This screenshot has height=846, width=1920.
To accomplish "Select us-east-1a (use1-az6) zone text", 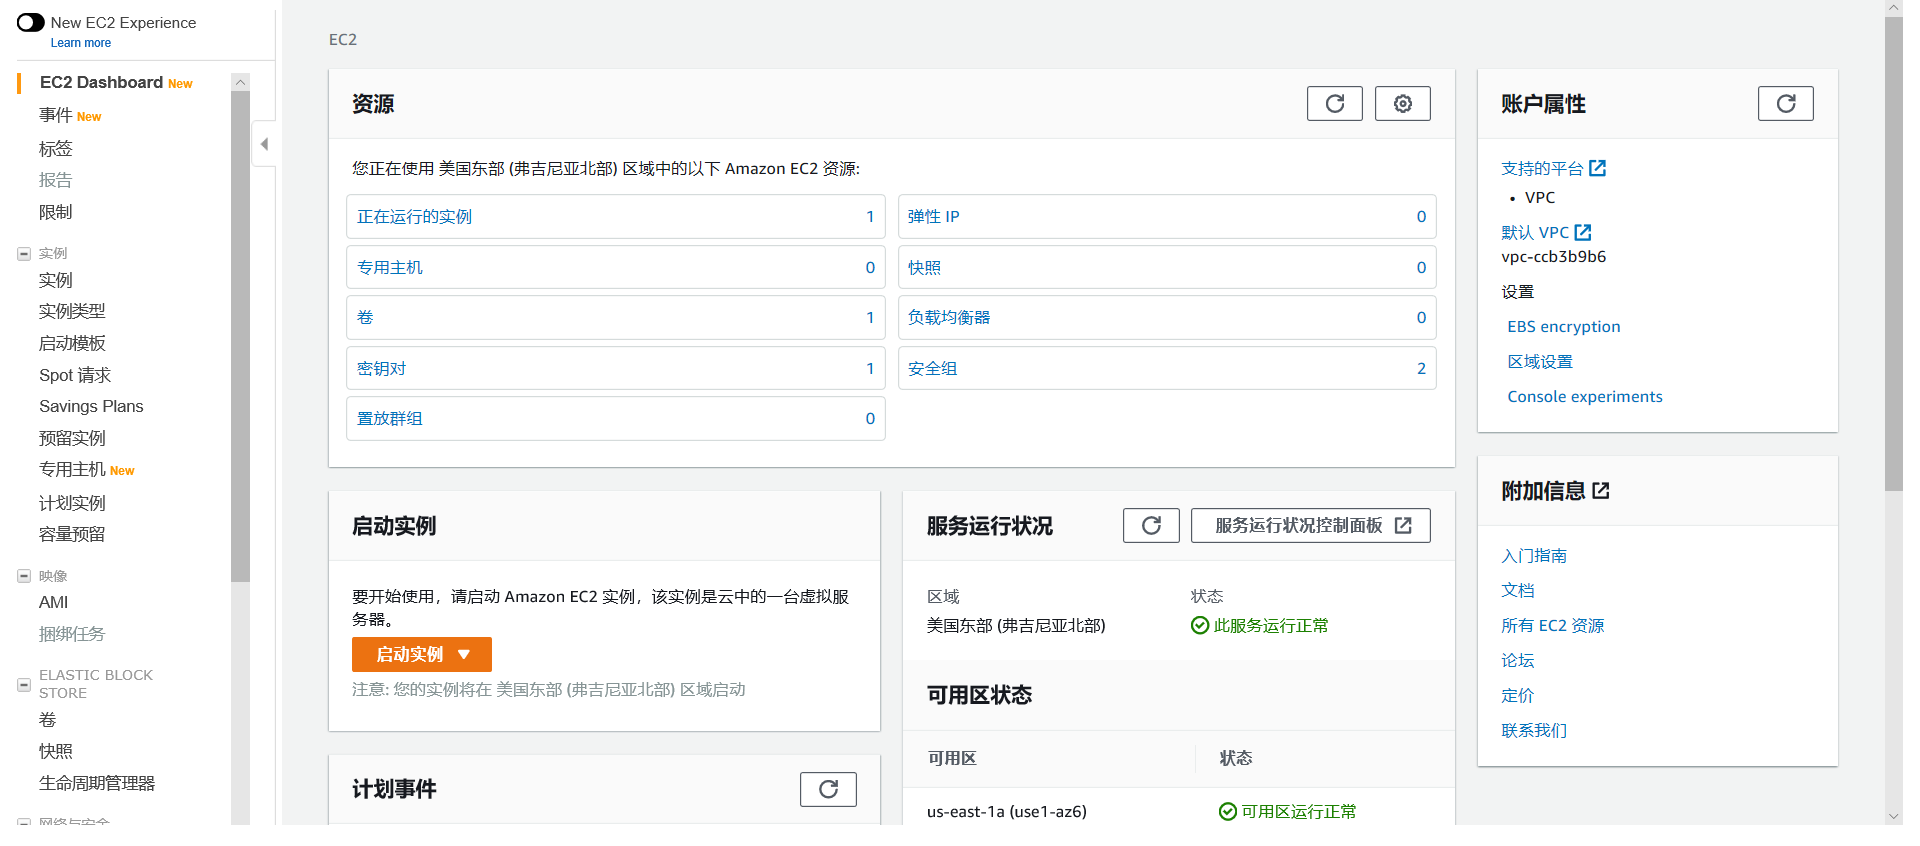I will (x=1006, y=812).
